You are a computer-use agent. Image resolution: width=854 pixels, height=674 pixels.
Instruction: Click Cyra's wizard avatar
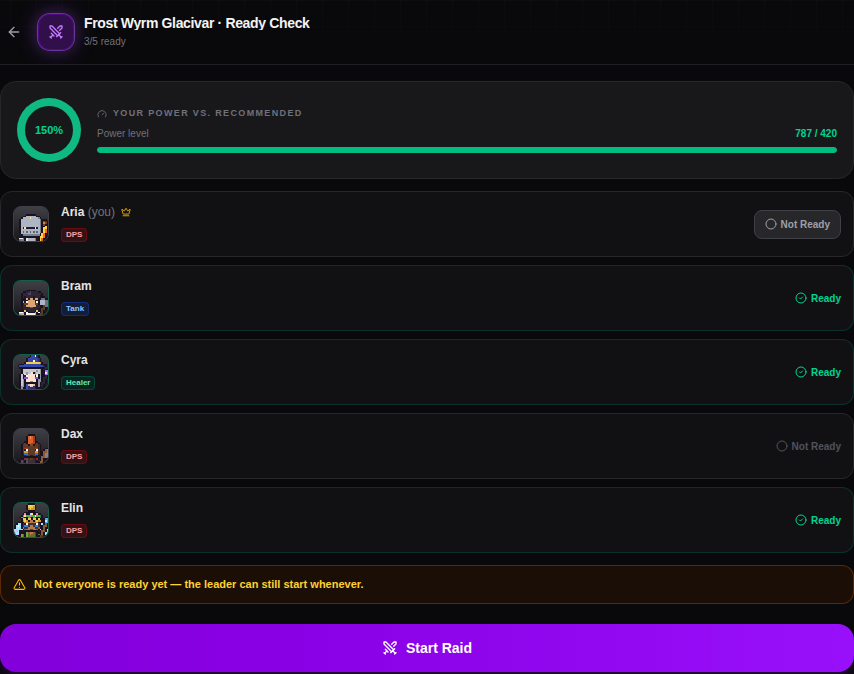click(x=31, y=372)
